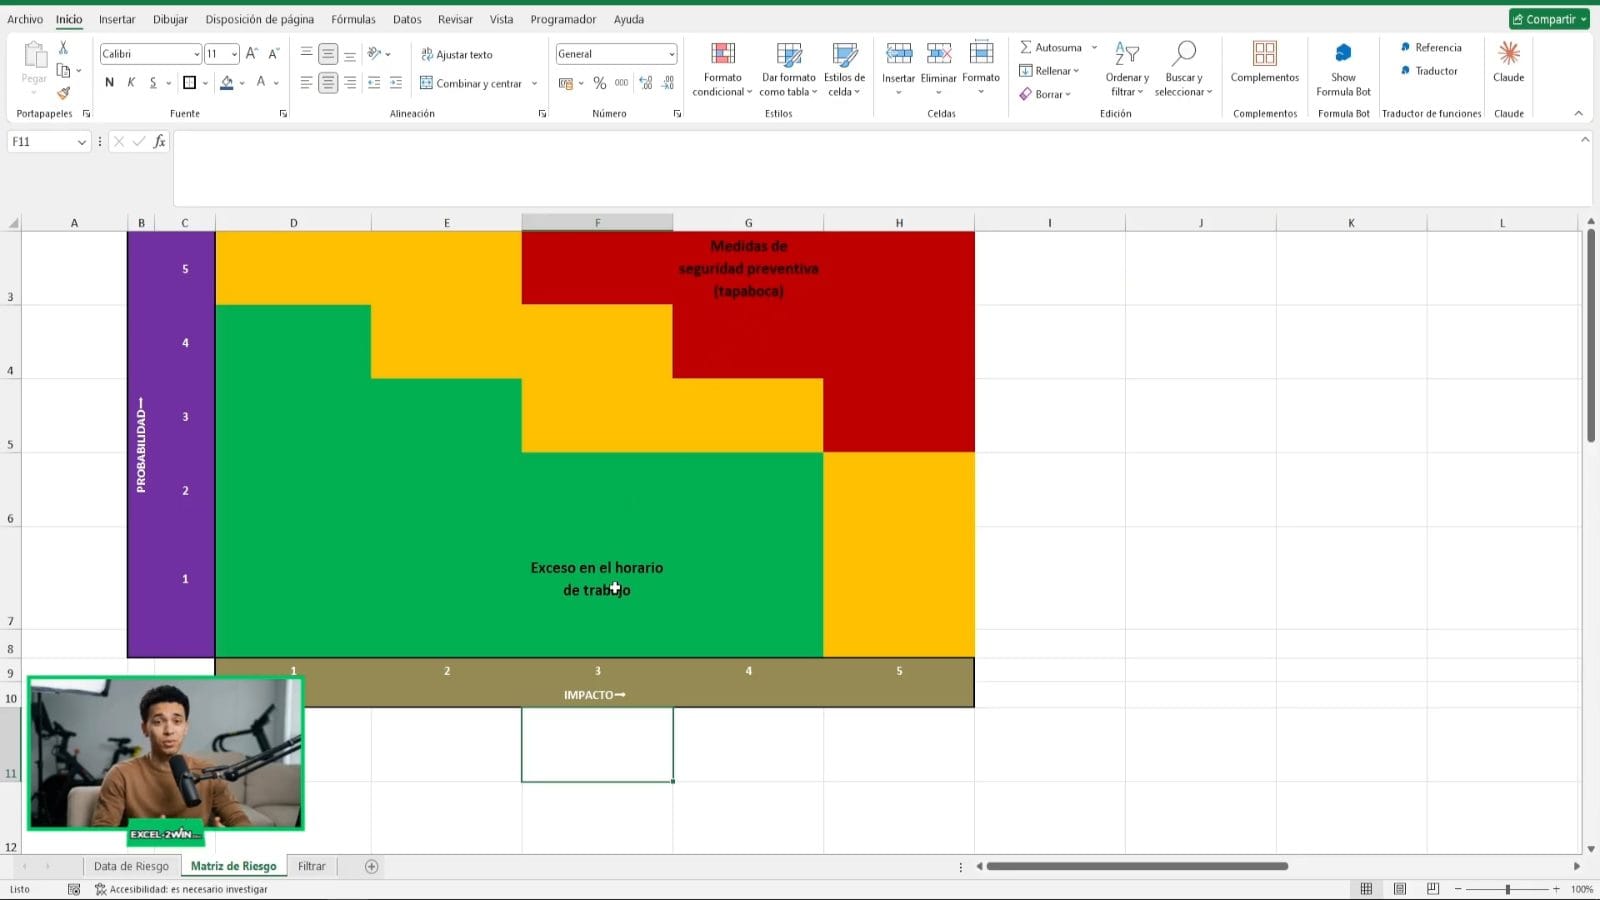Toggle top vertical alignment
This screenshot has width=1600, height=900.
pos(306,54)
